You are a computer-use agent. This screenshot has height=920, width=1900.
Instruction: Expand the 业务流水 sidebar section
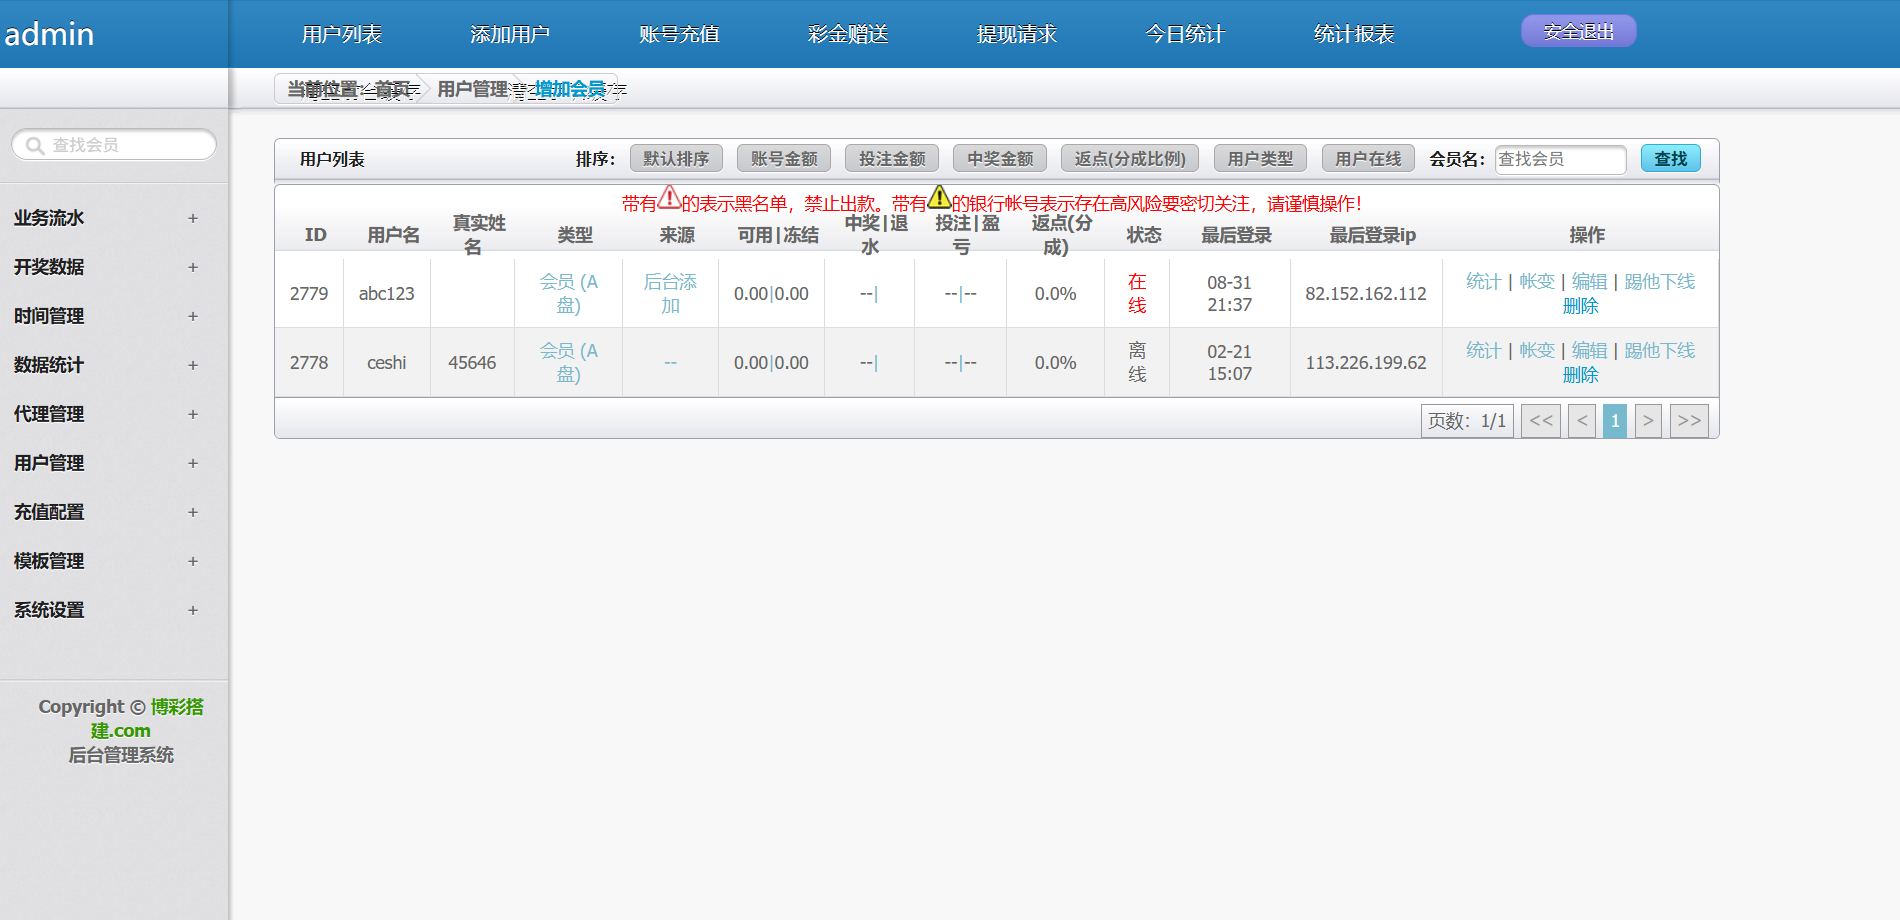tap(193, 218)
